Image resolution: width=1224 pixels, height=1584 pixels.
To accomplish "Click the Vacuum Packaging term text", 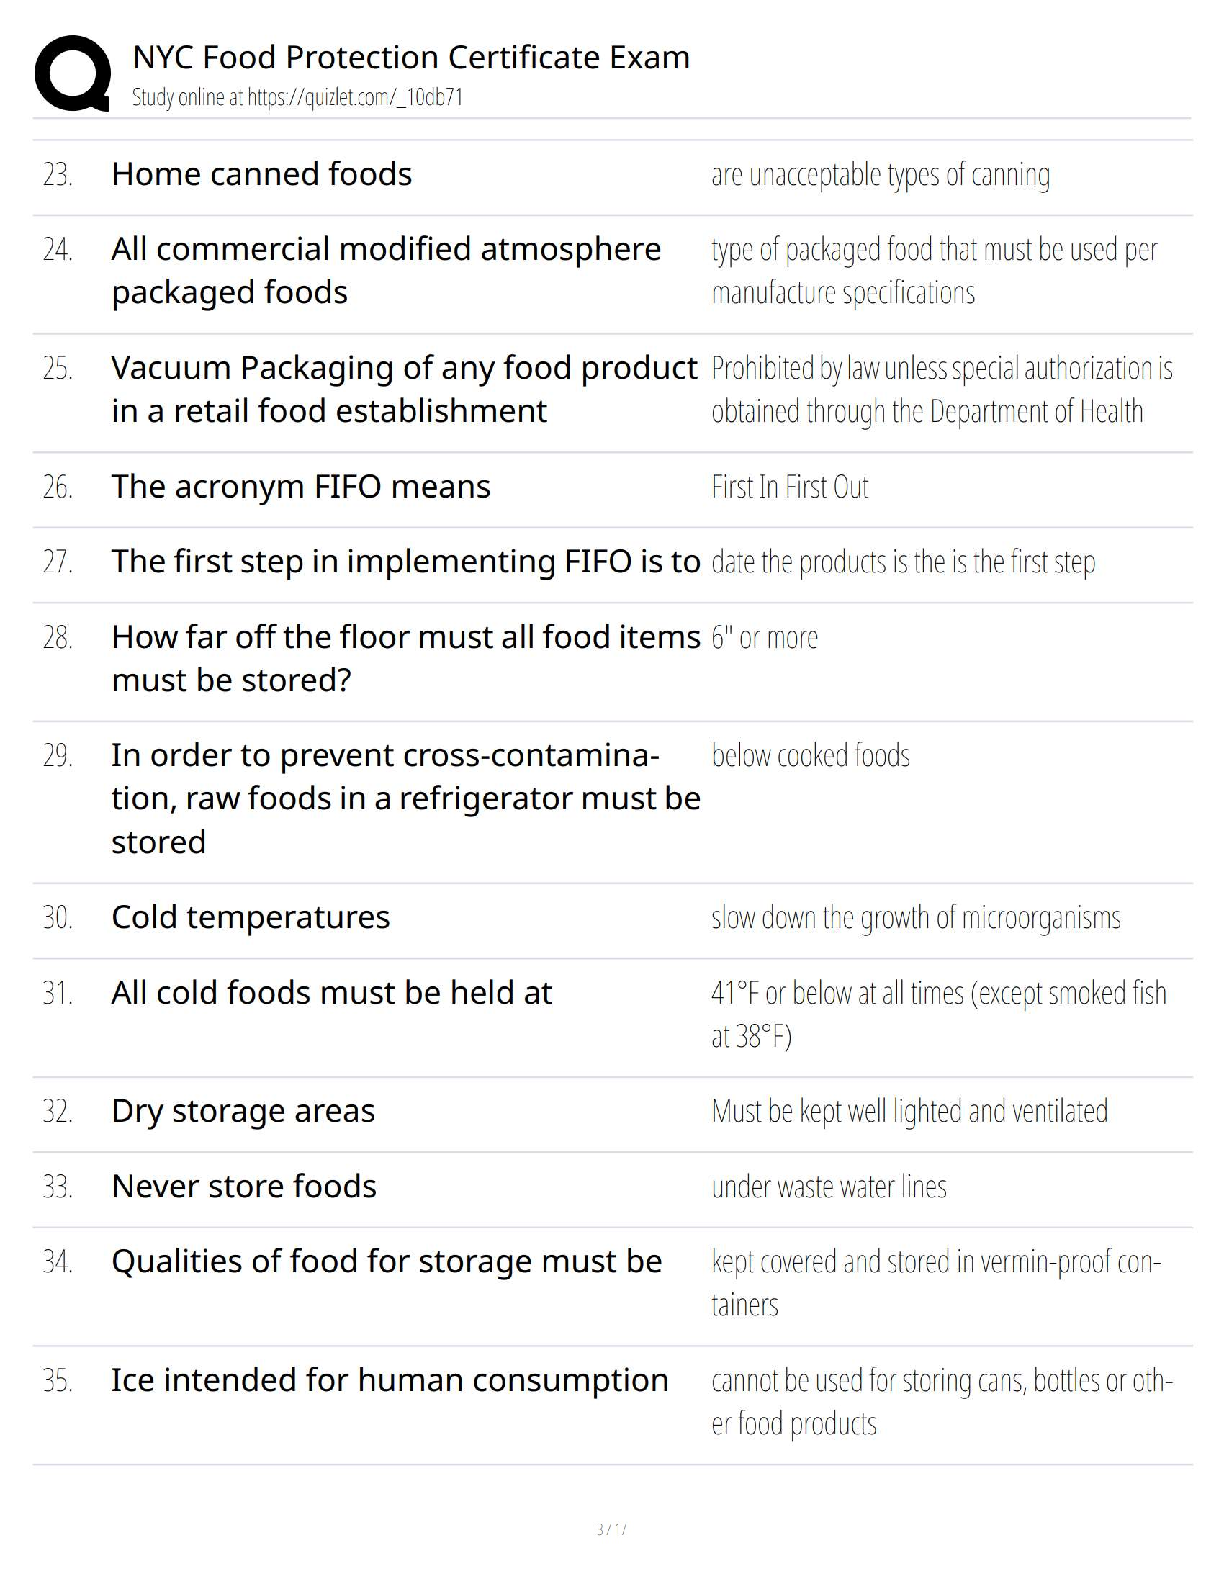I will [x=404, y=389].
